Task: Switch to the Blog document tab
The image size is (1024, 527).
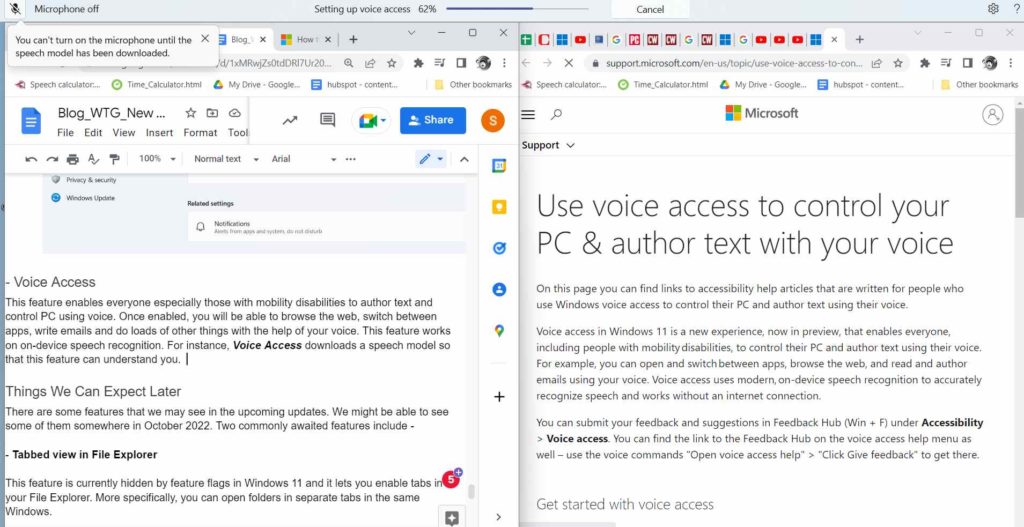Action: pyautogui.click(x=244, y=39)
